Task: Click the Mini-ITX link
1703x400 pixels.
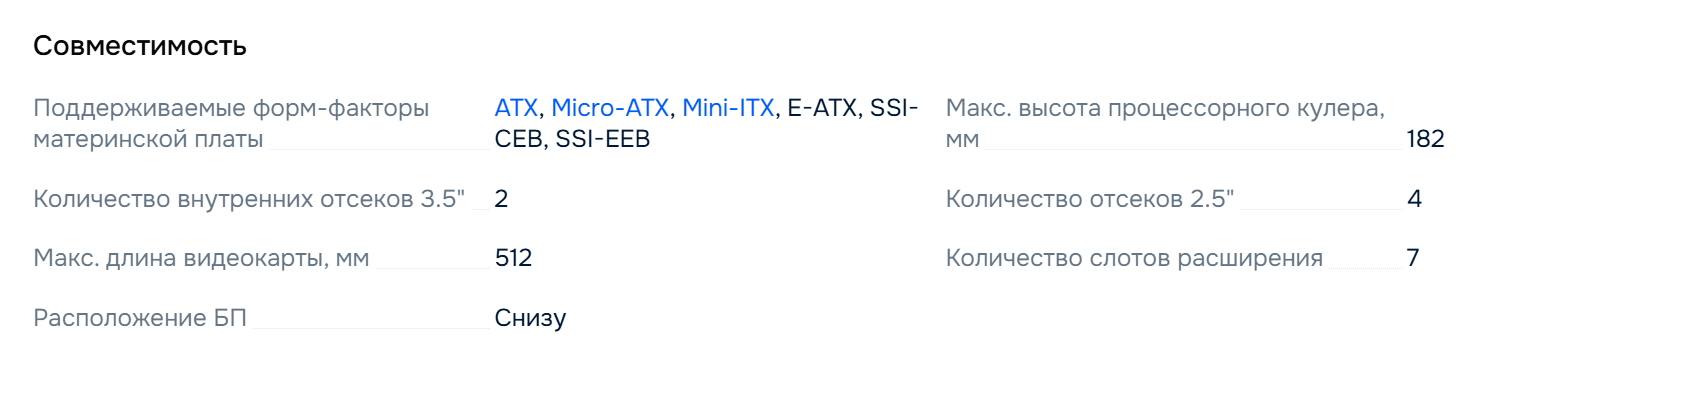Action: click(728, 108)
